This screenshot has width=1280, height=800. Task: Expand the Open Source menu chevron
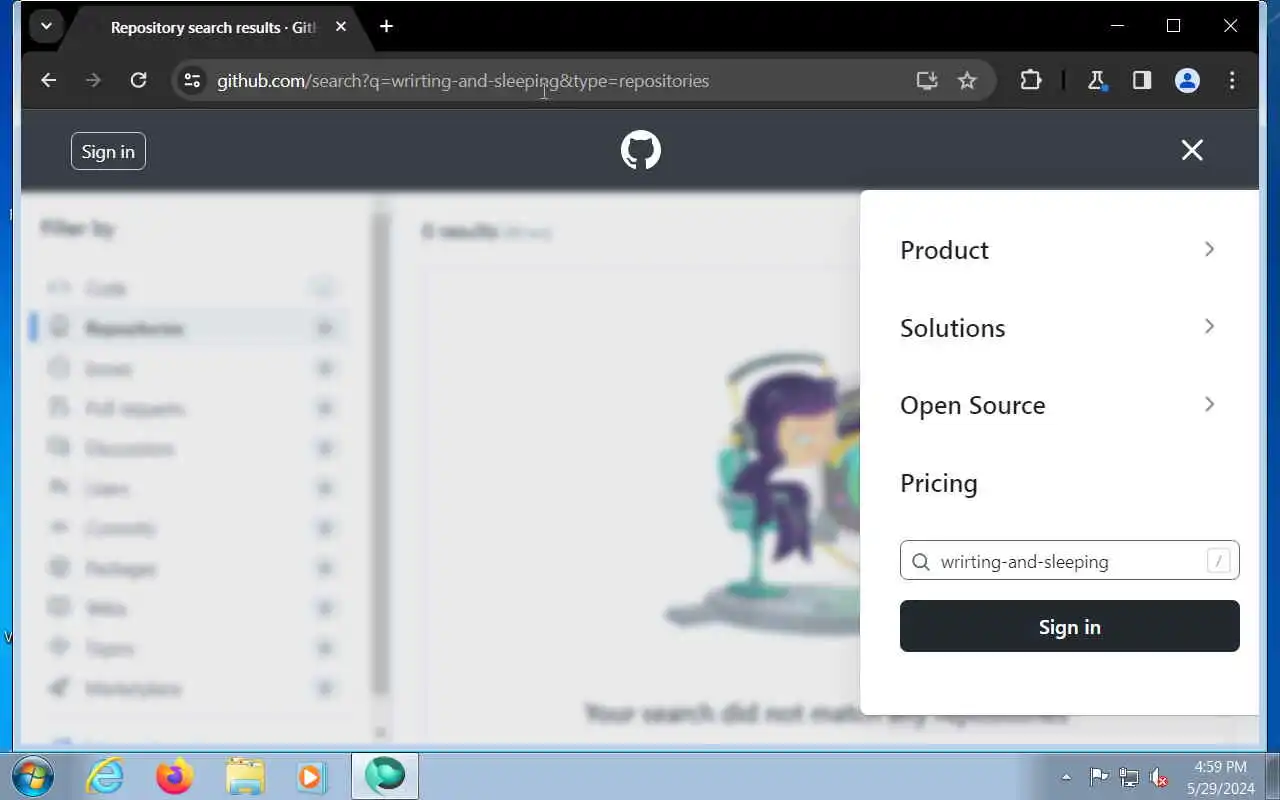1209,404
